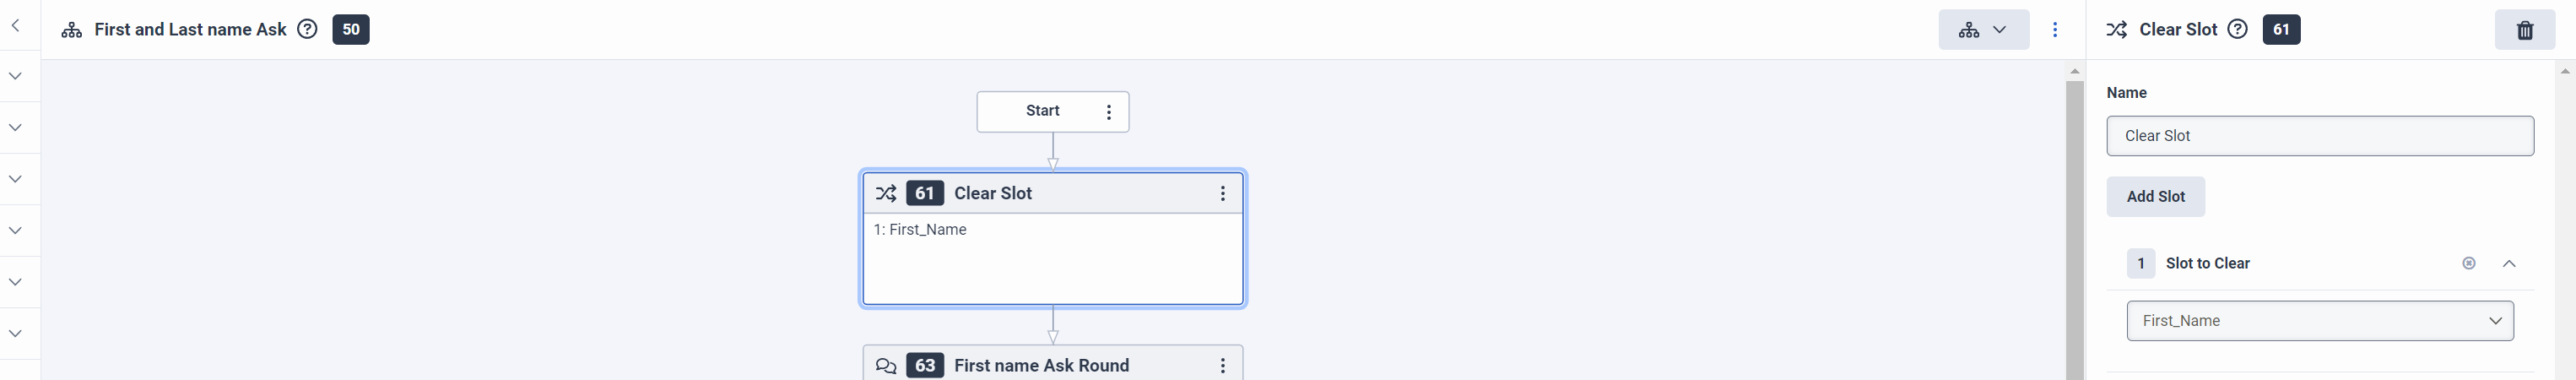Open the First_Name slot dropdown
Screen dimensions: 2576x380
(2319, 321)
